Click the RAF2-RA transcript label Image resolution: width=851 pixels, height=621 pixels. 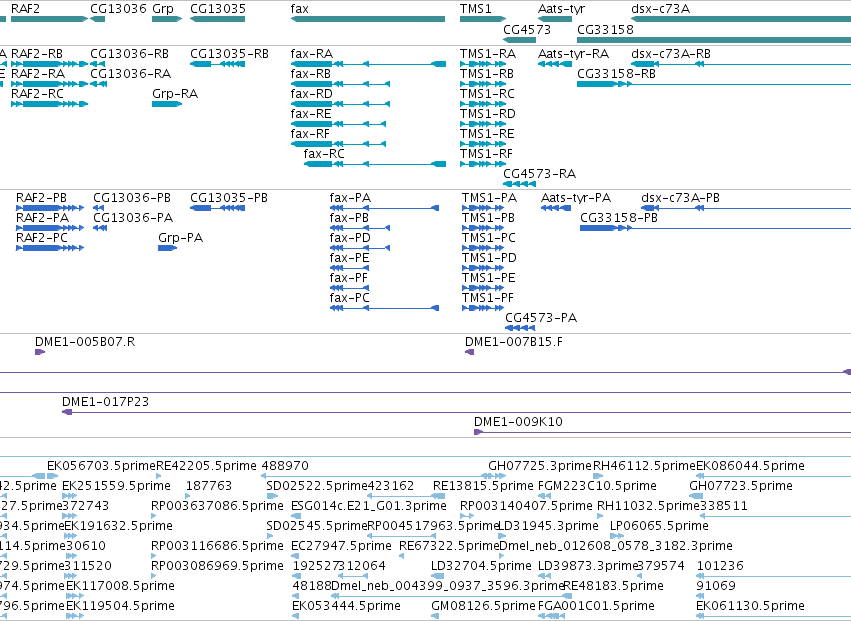click(x=38, y=73)
